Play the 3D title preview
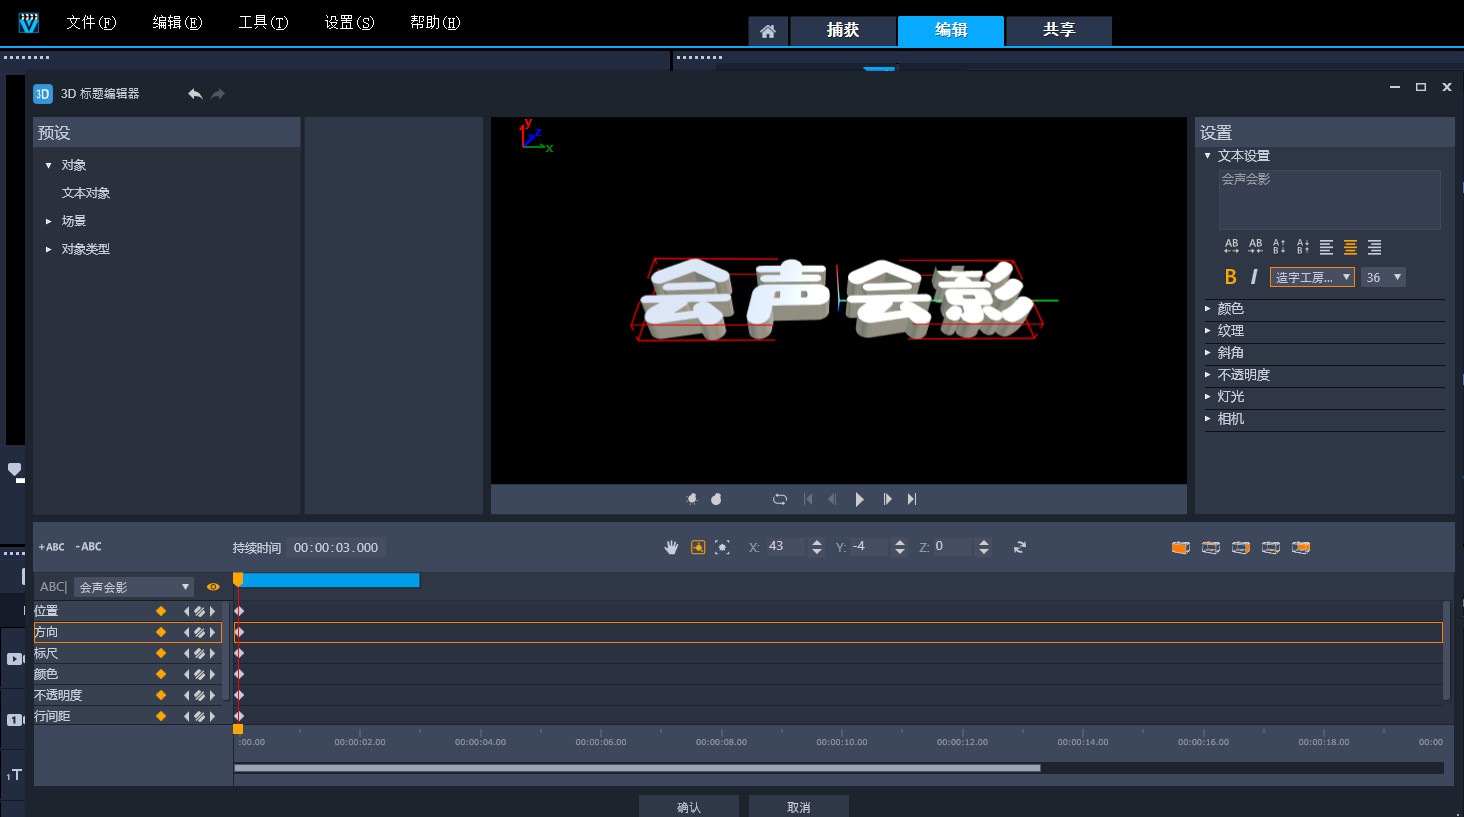Viewport: 1464px width, 817px height. tap(859, 499)
